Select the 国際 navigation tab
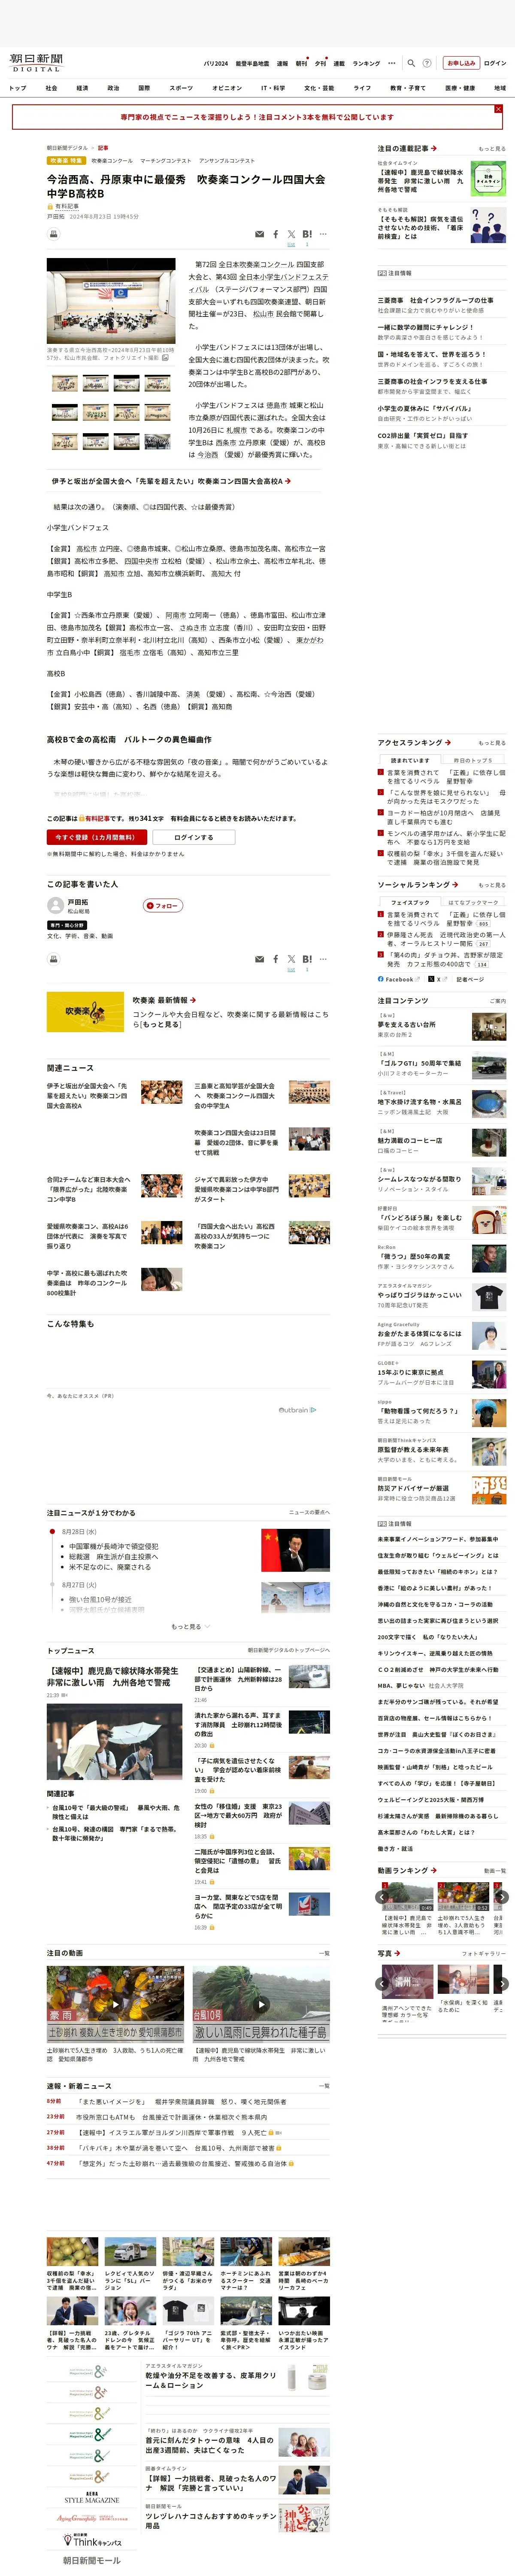Viewport: 515px width, 2576px height. (144, 88)
